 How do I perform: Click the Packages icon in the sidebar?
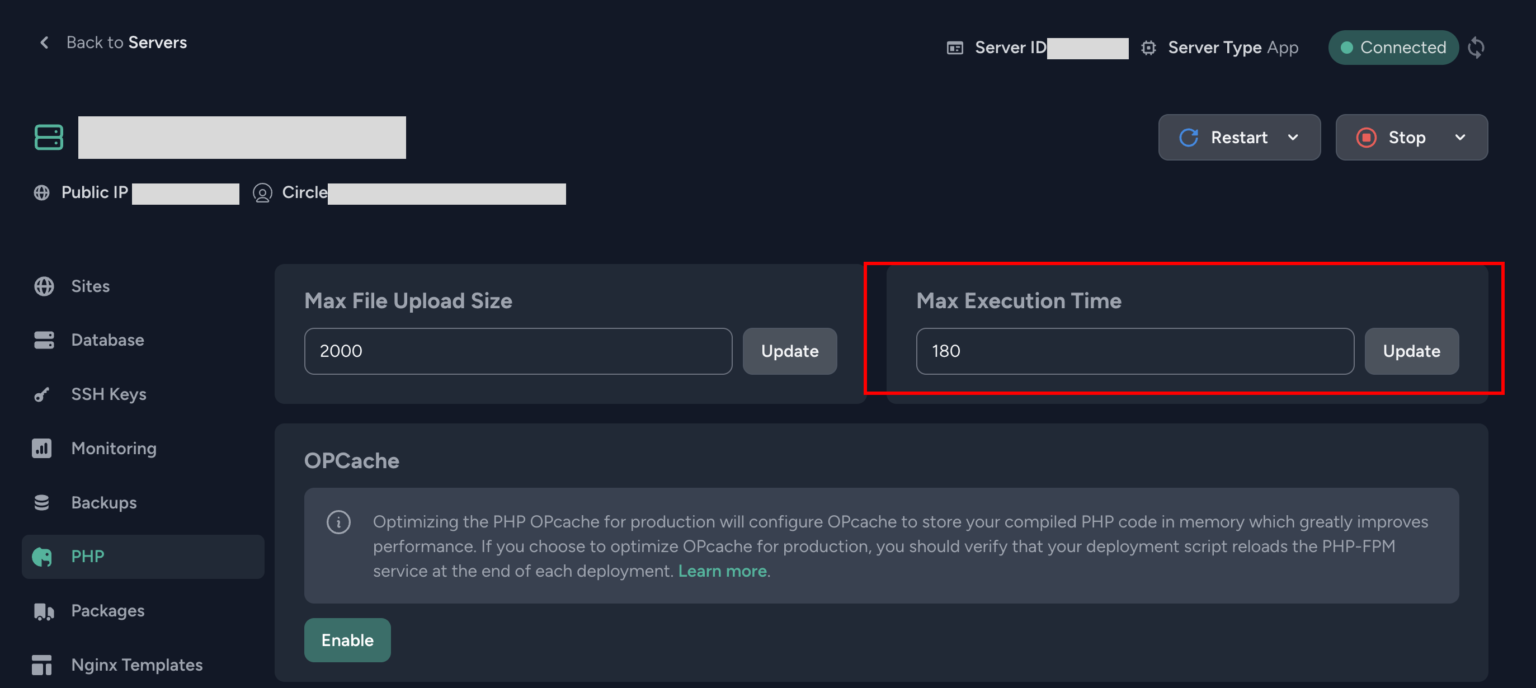(44, 610)
